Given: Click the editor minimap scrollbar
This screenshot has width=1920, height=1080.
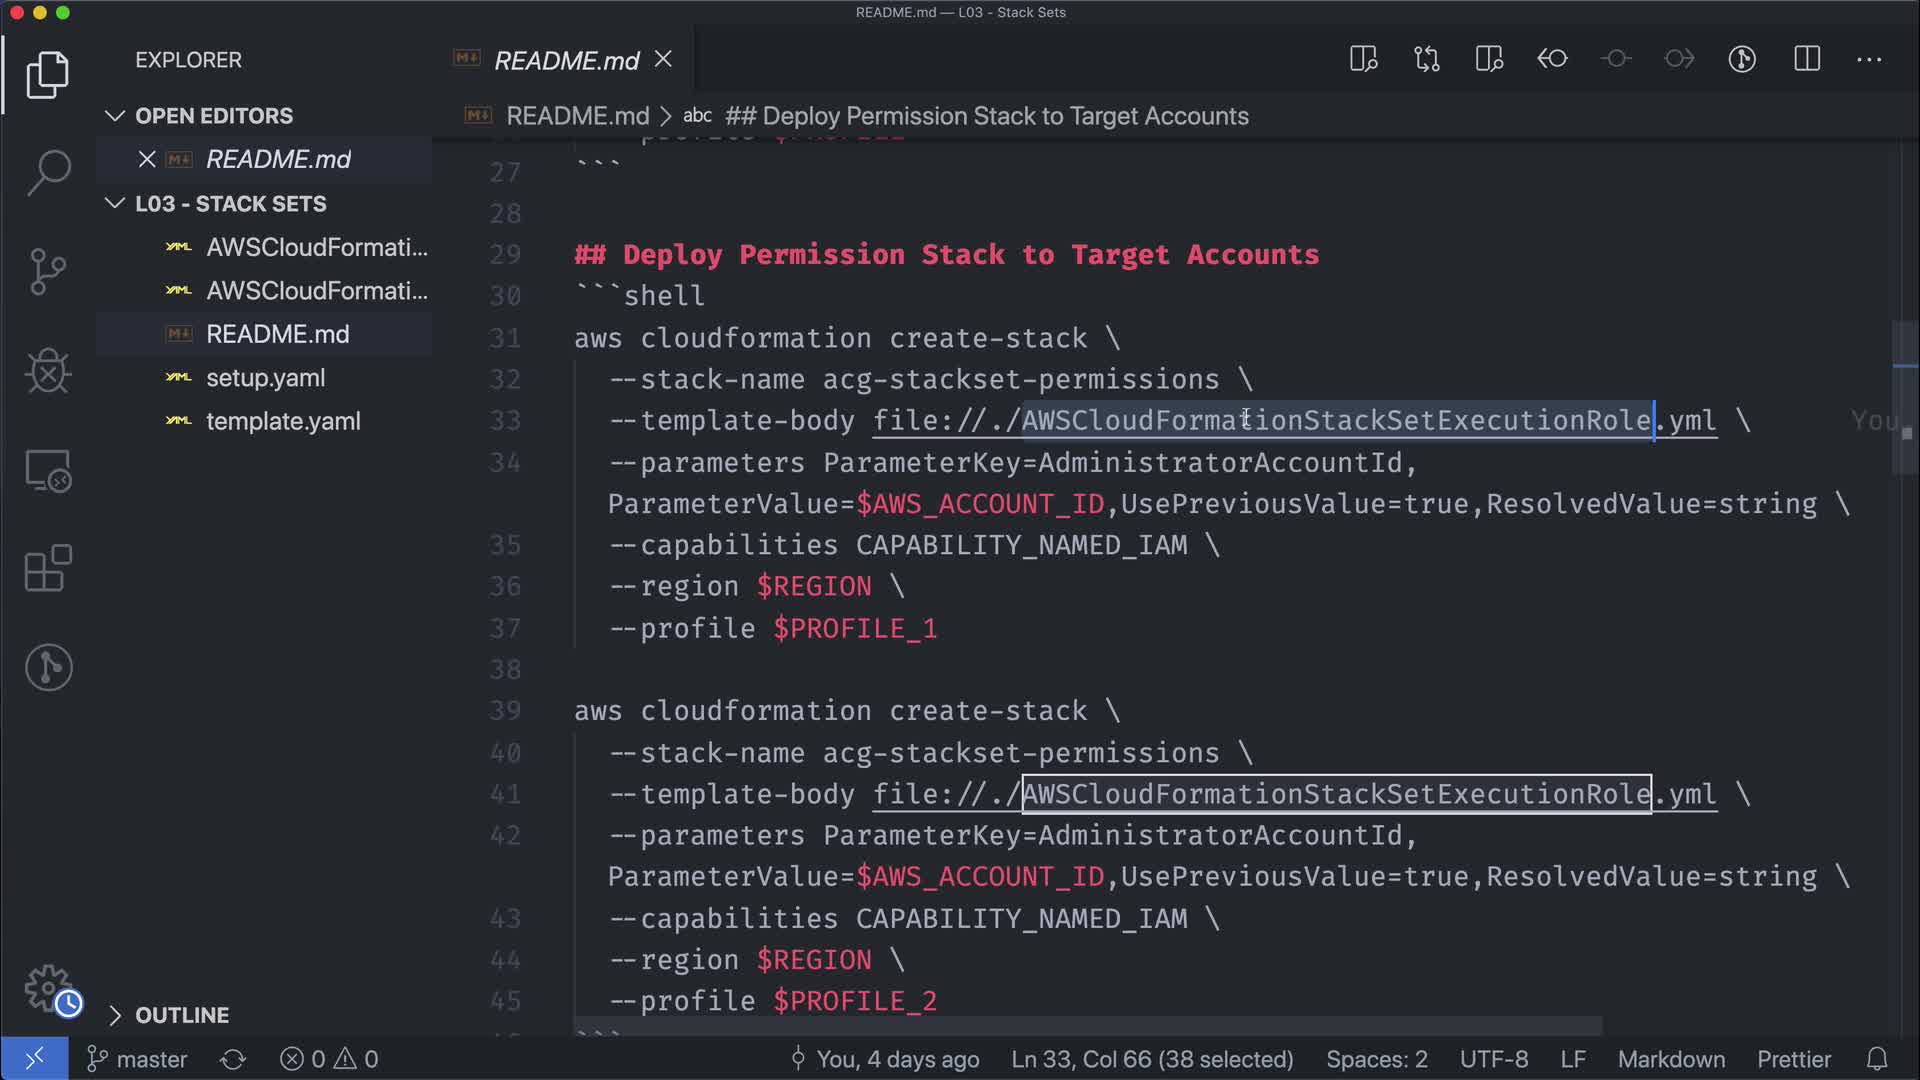Looking at the screenshot, I should [x=1905, y=400].
